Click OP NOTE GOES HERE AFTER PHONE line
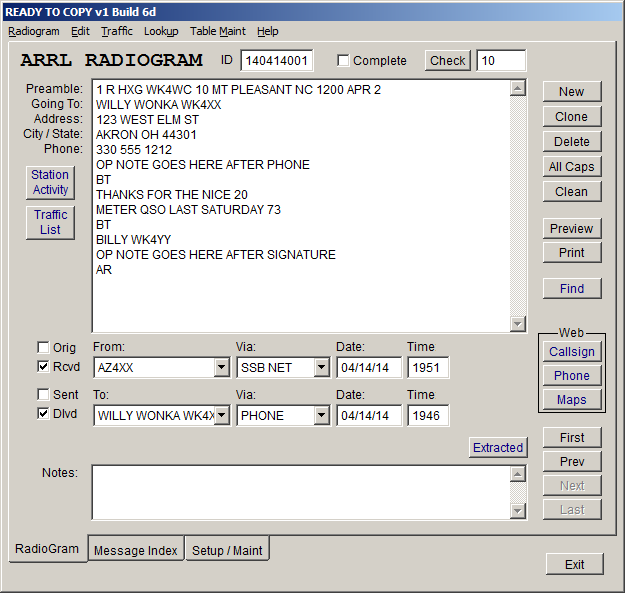625x593 pixels. (203, 165)
